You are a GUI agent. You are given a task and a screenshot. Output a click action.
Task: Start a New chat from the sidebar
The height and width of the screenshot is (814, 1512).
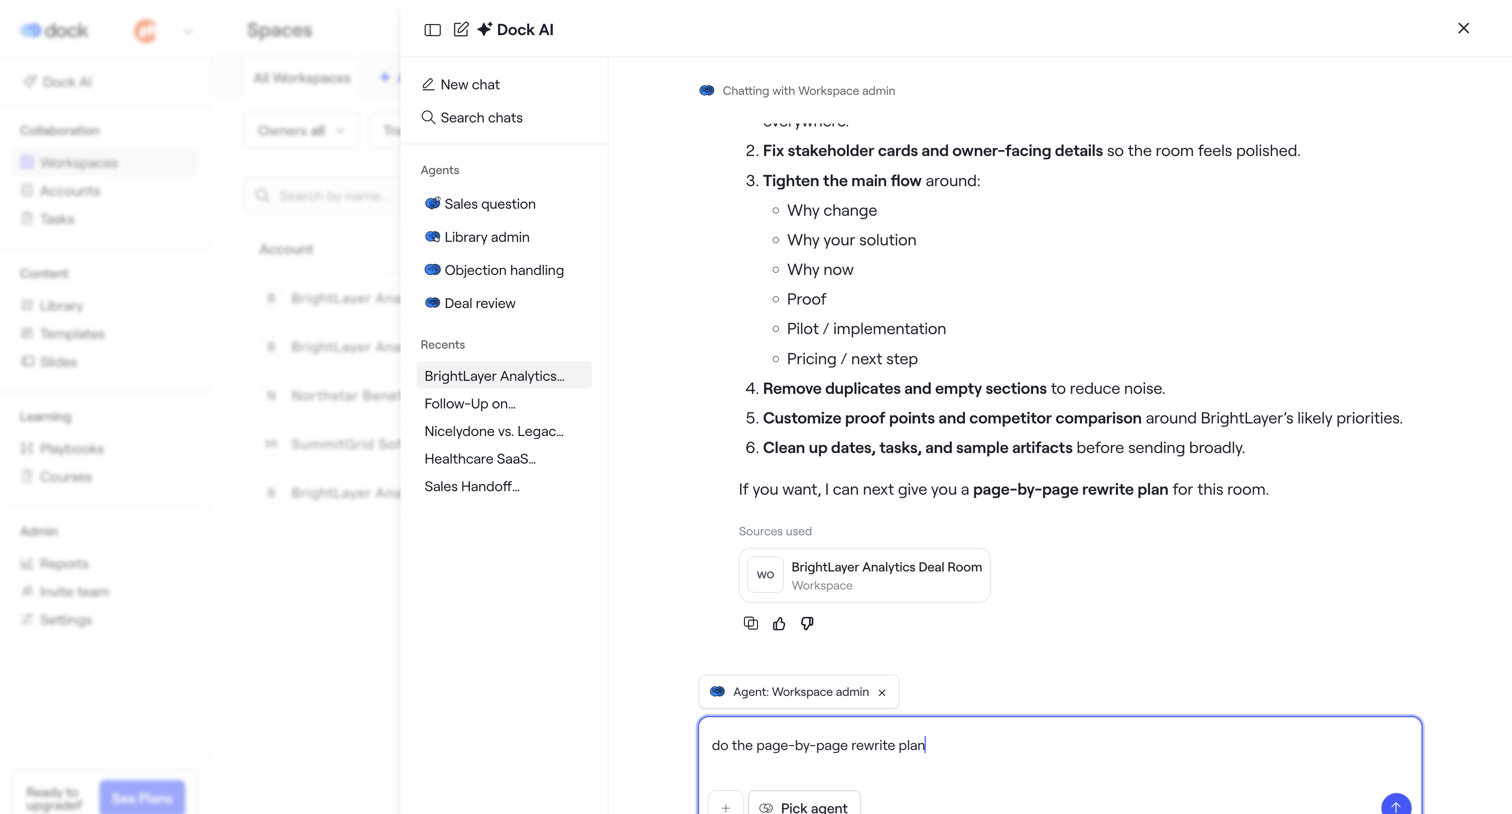click(x=460, y=85)
